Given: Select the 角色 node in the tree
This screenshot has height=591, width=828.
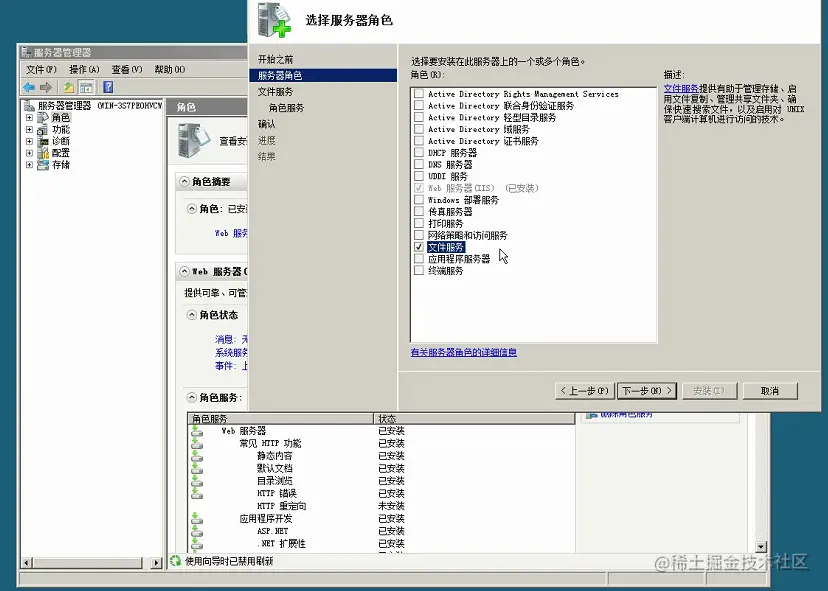Looking at the screenshot, I should (x=61, y=117).
